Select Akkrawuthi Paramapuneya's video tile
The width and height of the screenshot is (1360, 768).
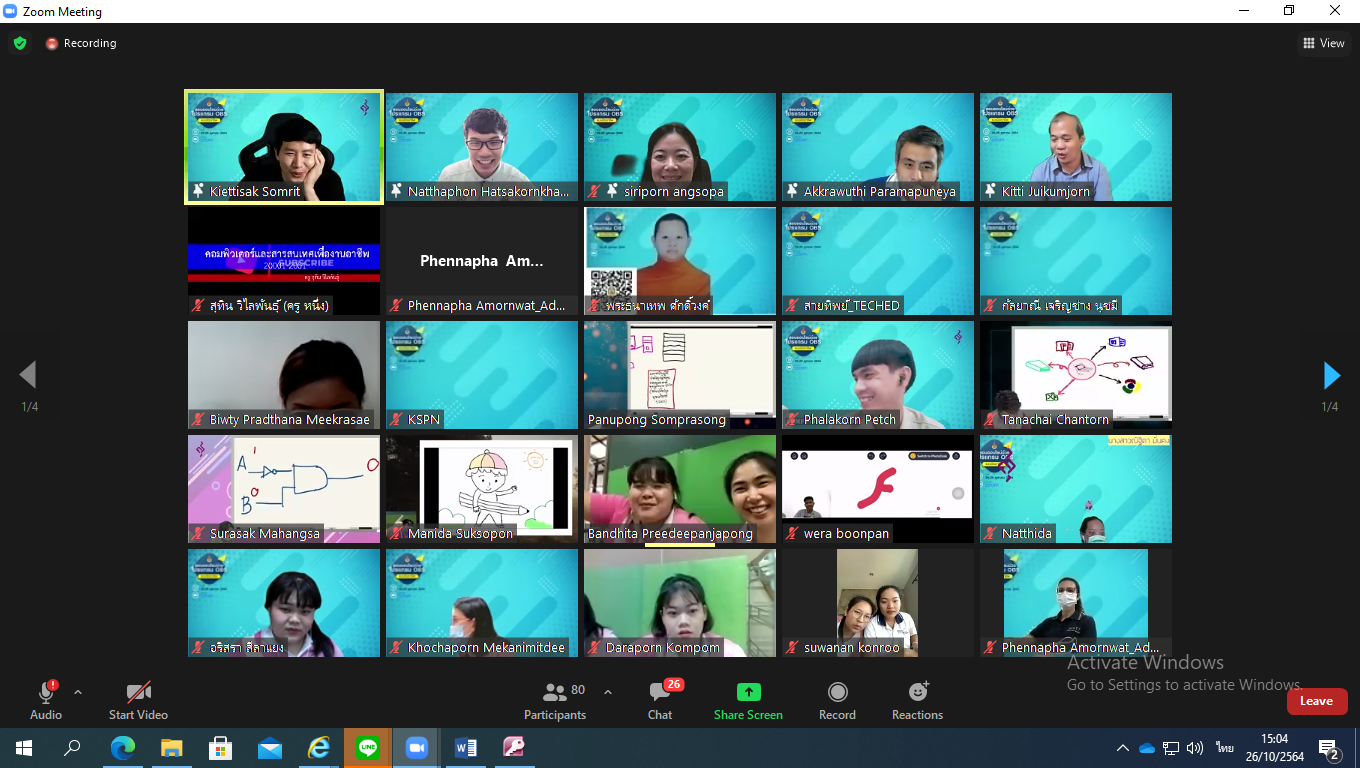click(x=878, y=147)
